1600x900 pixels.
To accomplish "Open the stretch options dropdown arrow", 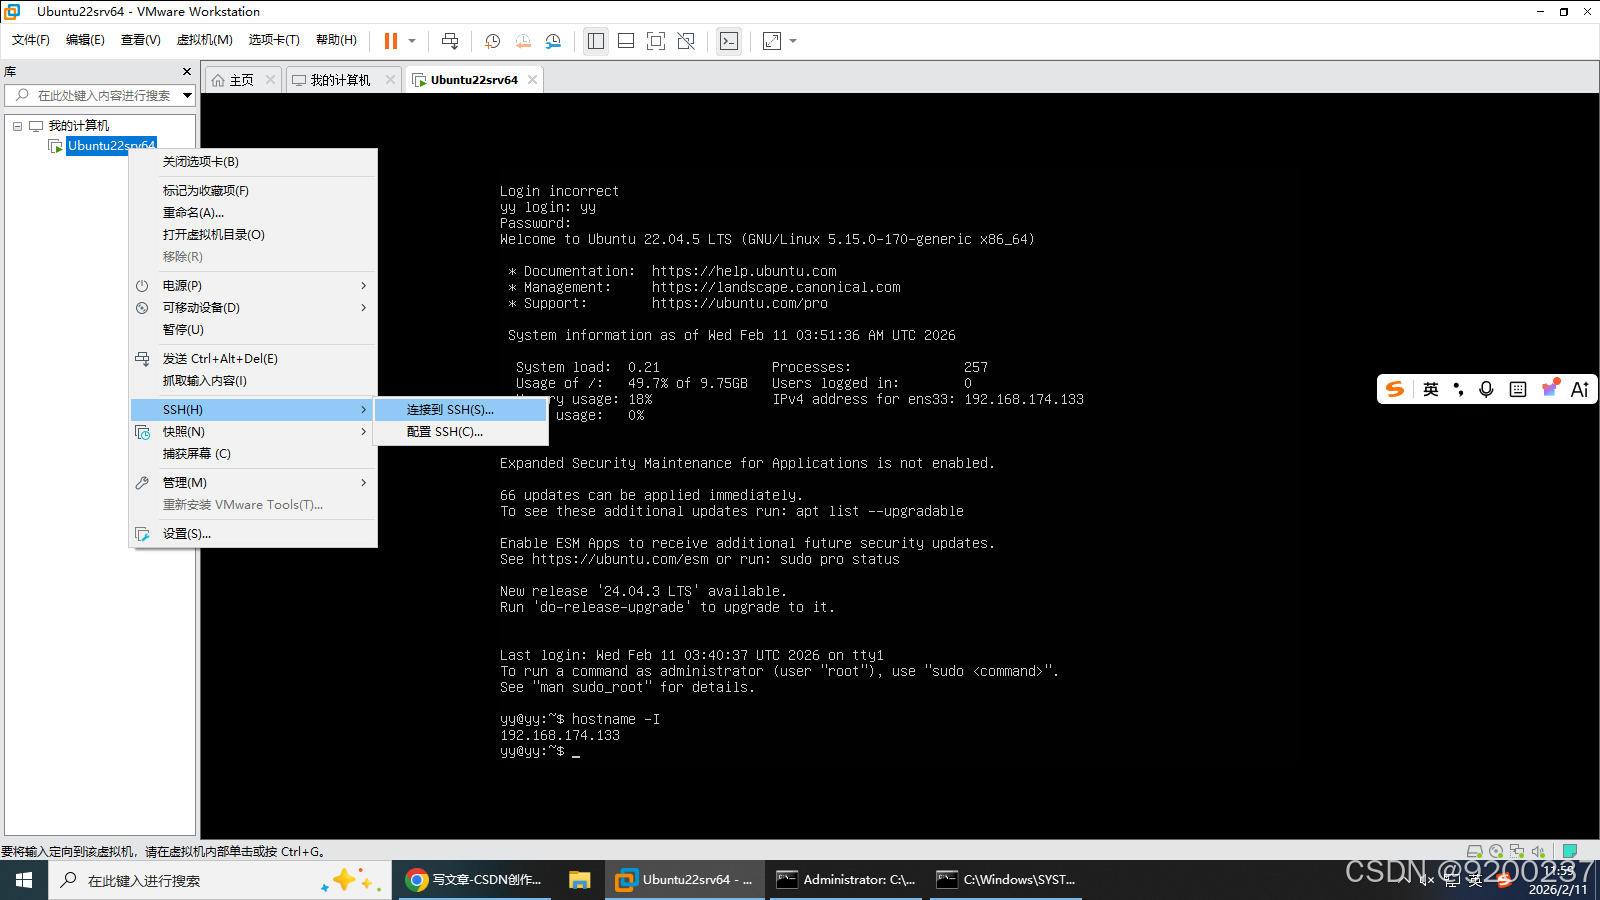I will click(x=793, y=41).
